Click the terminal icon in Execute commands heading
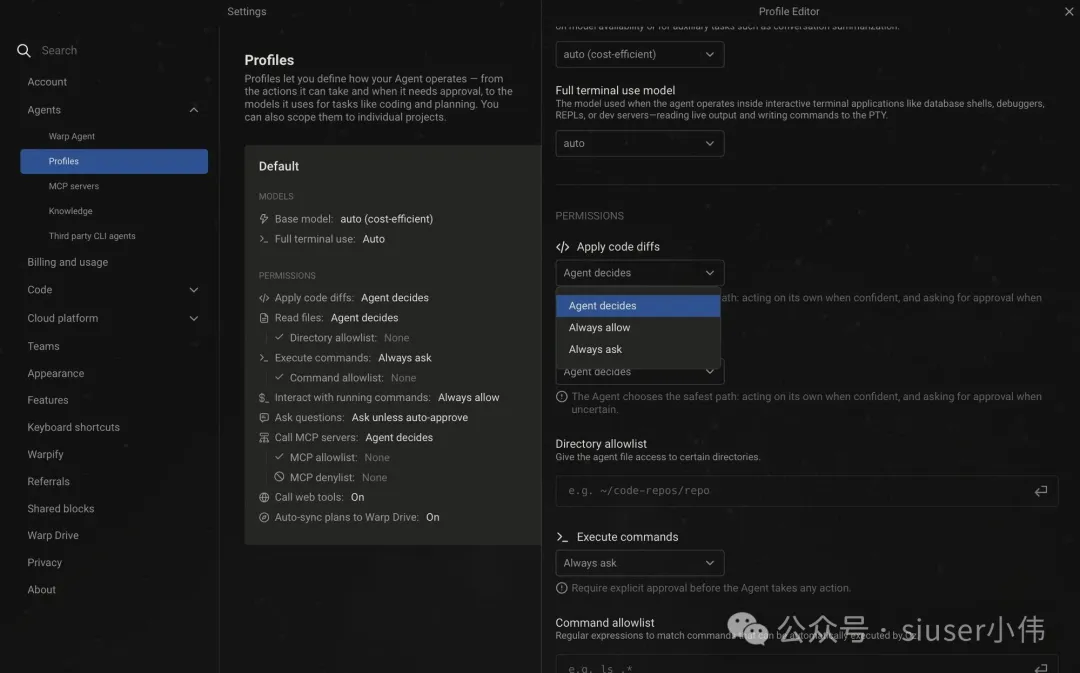 pos(562,537)
